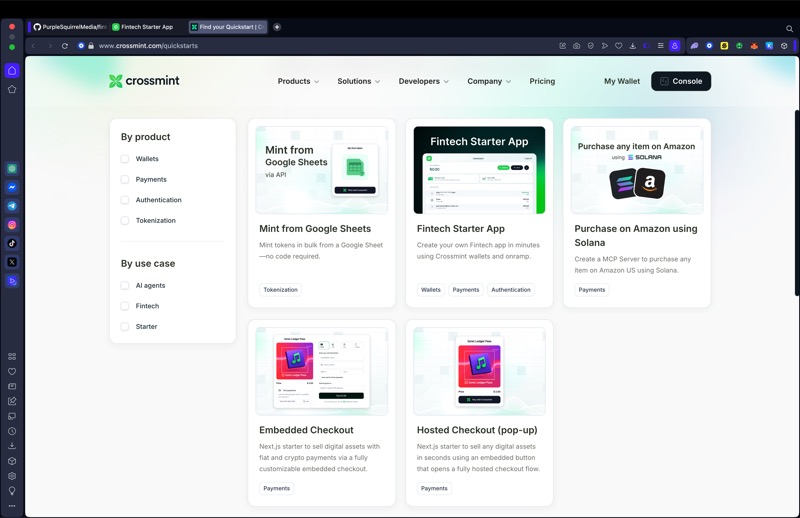This screenshot has width=800, height=518.
Task: Open the Embedded Checkout card thumbnail
Action: 322,371
